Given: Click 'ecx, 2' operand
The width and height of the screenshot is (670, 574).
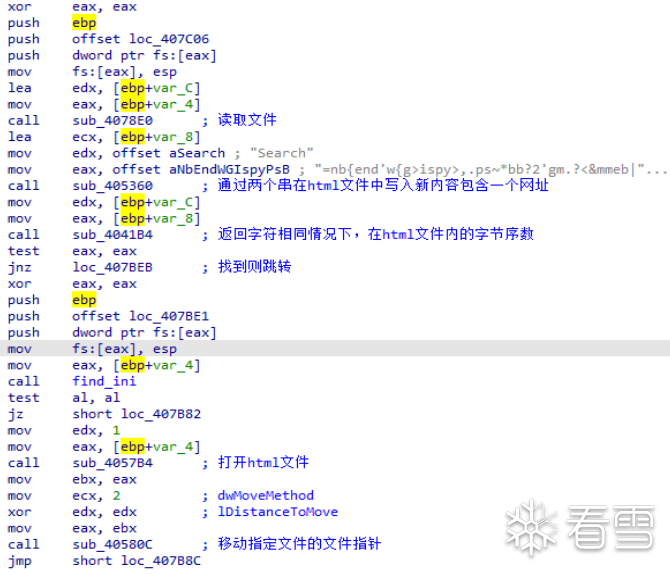Looking at the screenshot, I should pyautogui.click(x=96, y=495).
